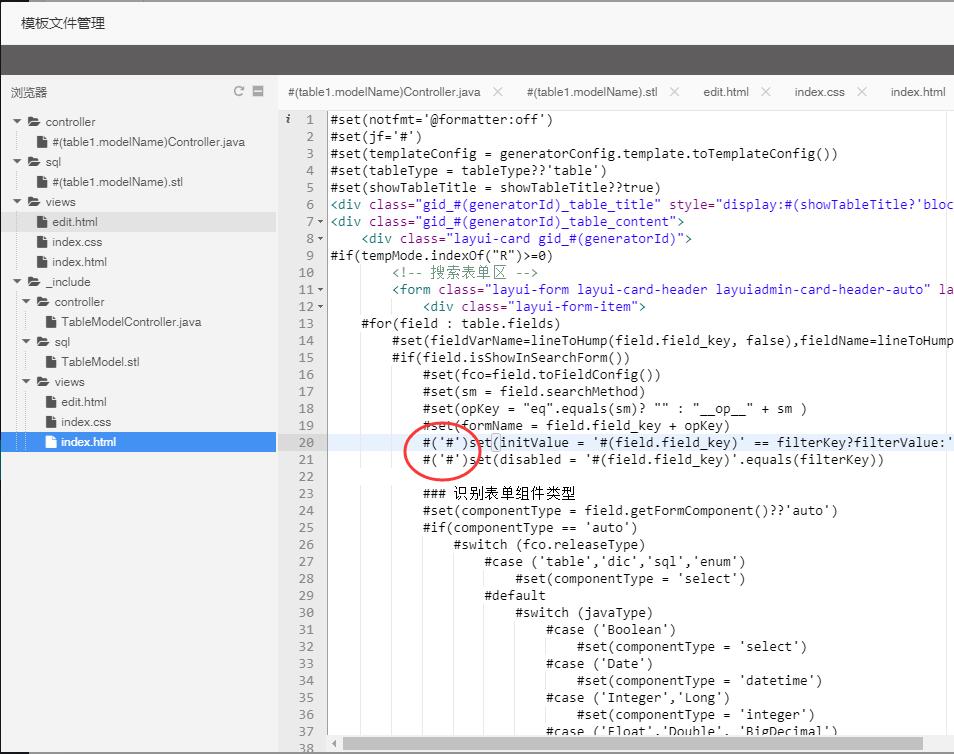Collapse the views folder under _include
The width and height of the screenshot is (954, 754).
click(26, 382)
